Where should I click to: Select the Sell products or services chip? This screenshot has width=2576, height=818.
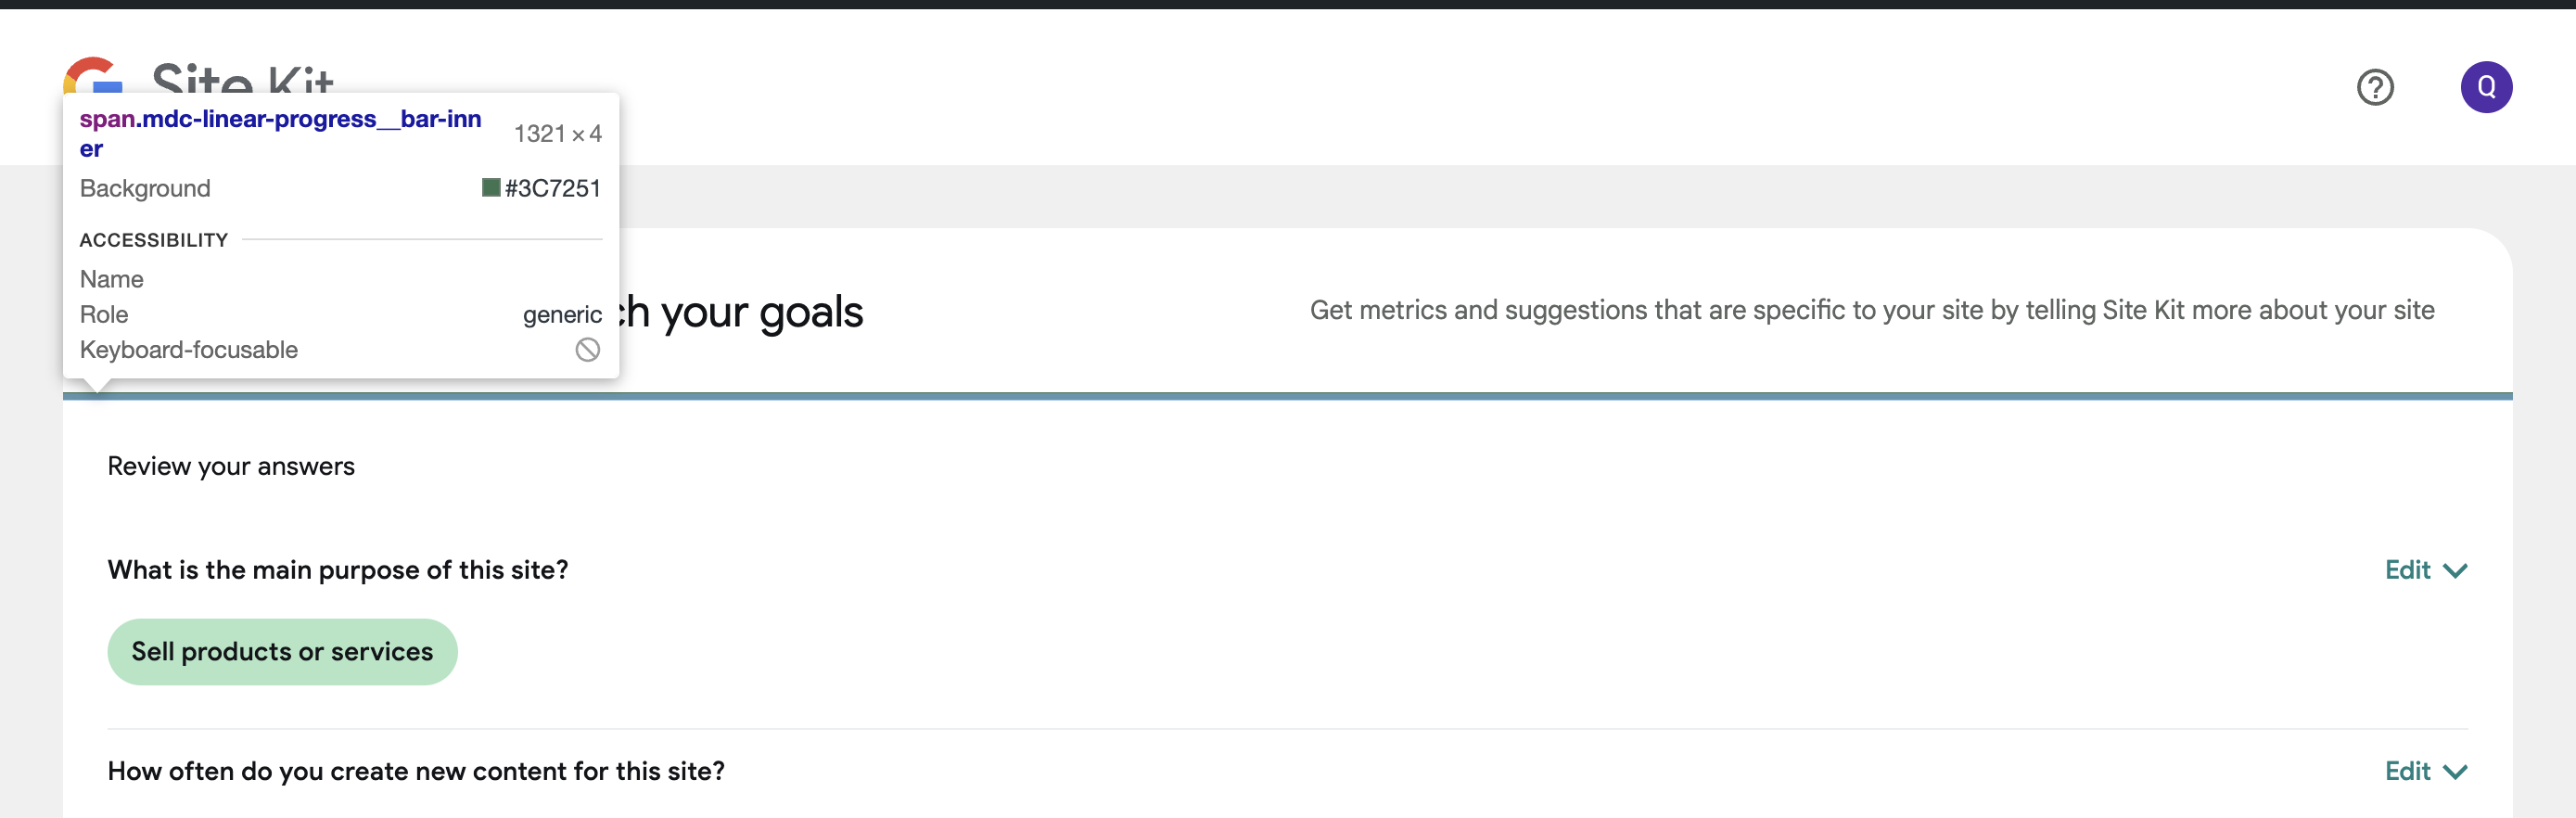281,651
